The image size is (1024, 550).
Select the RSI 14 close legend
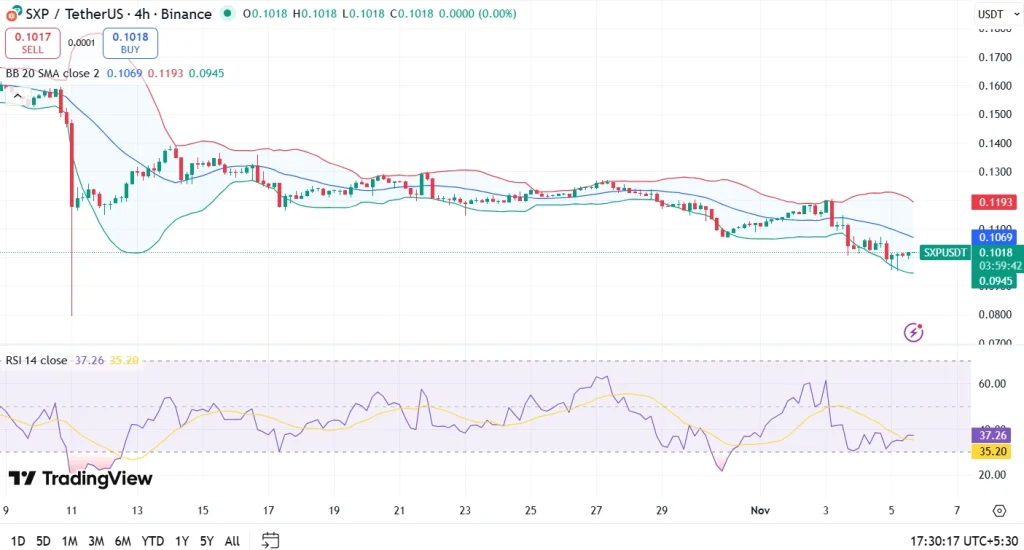[37, 360]
